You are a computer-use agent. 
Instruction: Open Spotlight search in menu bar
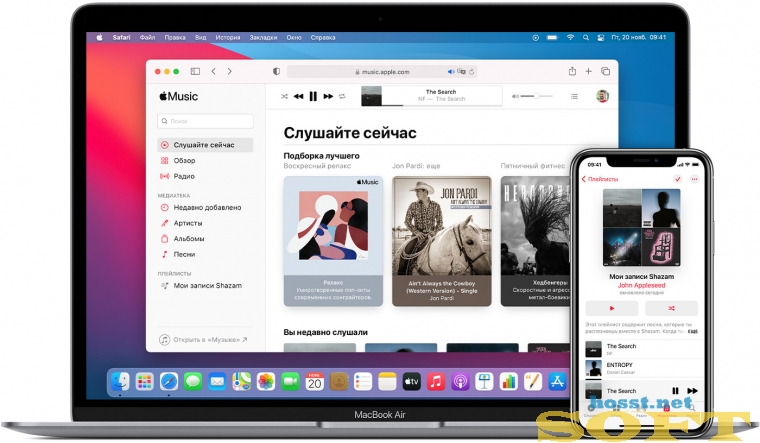[x=586, y=37]
